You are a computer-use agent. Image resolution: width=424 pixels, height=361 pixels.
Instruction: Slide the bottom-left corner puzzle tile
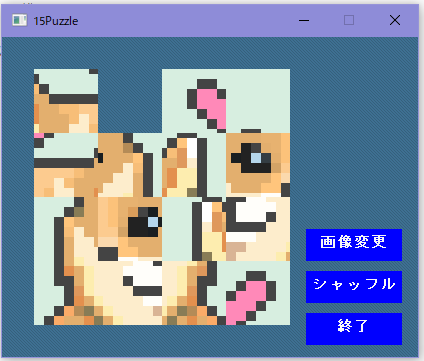pyautogui.click(x=66, y=293)
